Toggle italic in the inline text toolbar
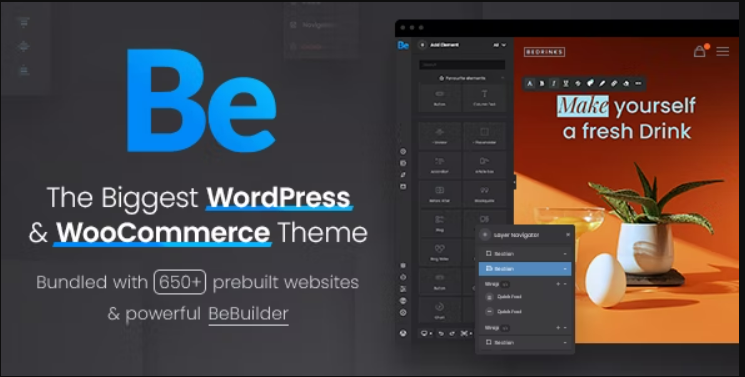 pos(554,83)
